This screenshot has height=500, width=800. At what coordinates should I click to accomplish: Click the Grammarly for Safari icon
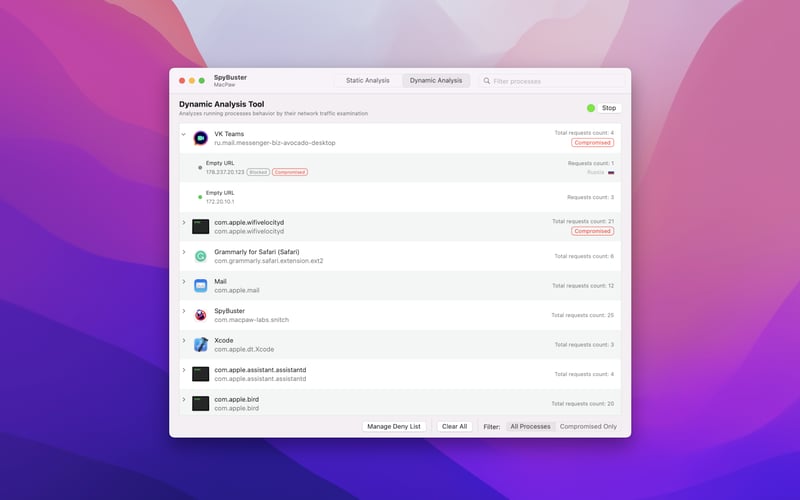point(201,256)
